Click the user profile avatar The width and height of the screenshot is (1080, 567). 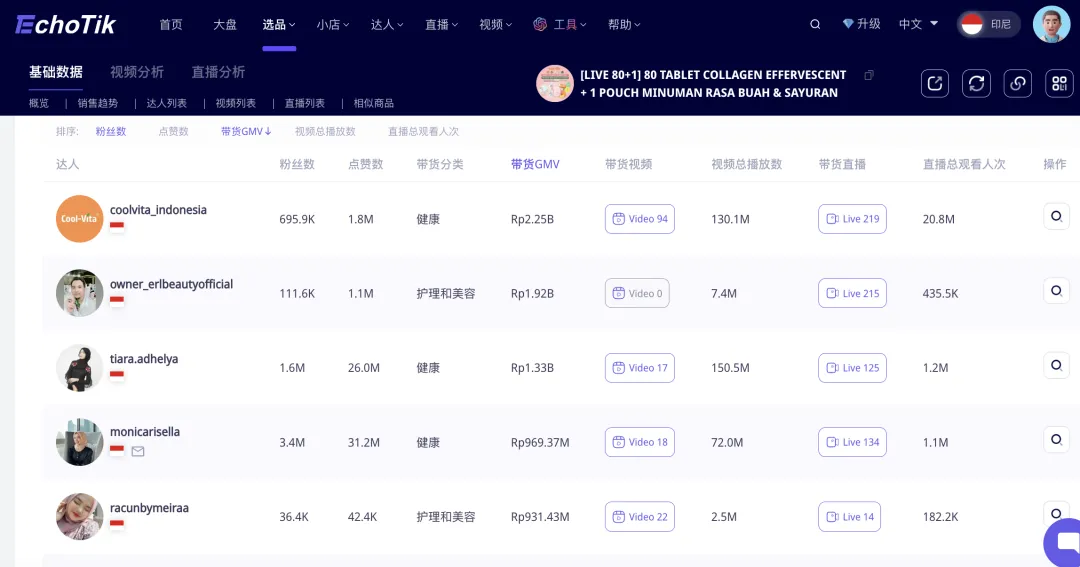(x=1051, y=24)
